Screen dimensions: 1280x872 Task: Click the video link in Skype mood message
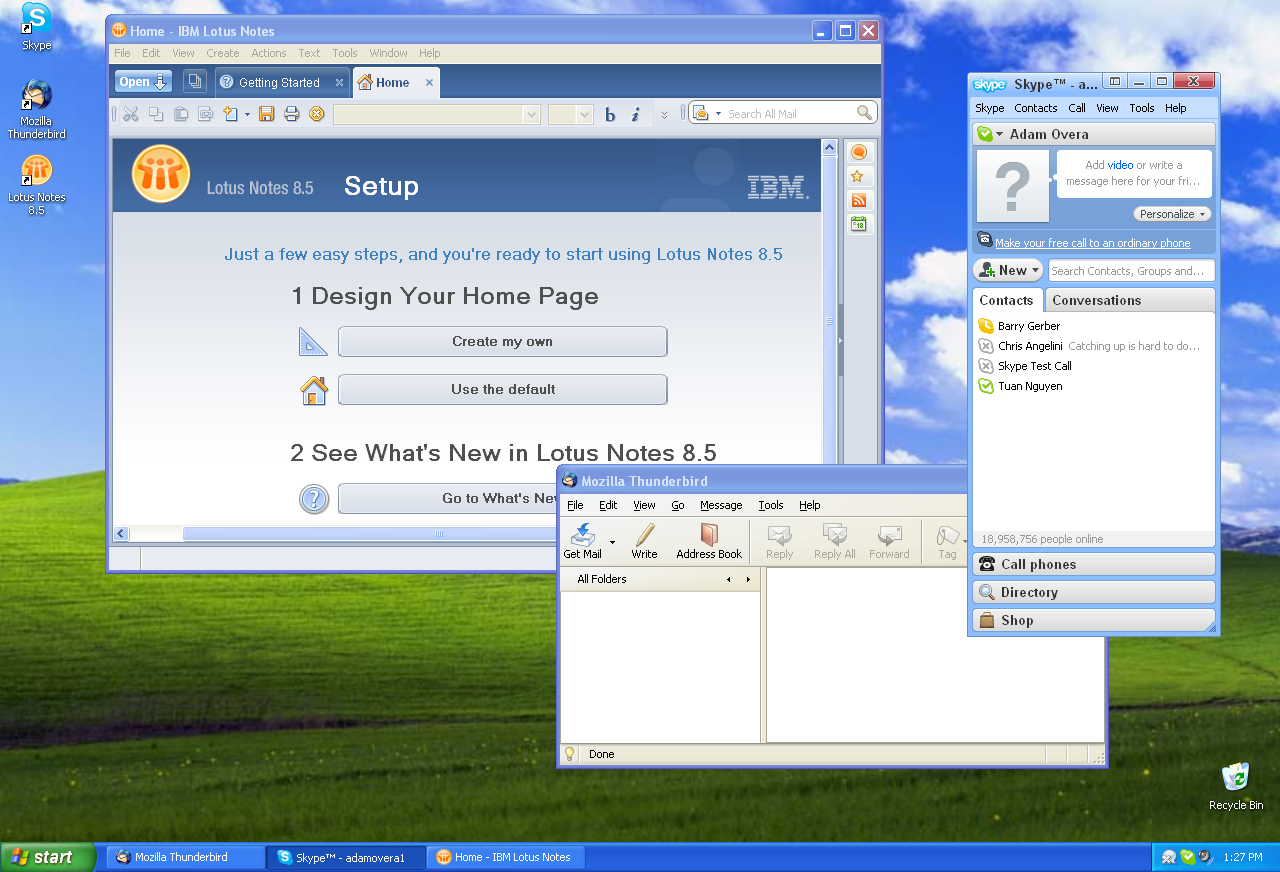coord(1120,165)
